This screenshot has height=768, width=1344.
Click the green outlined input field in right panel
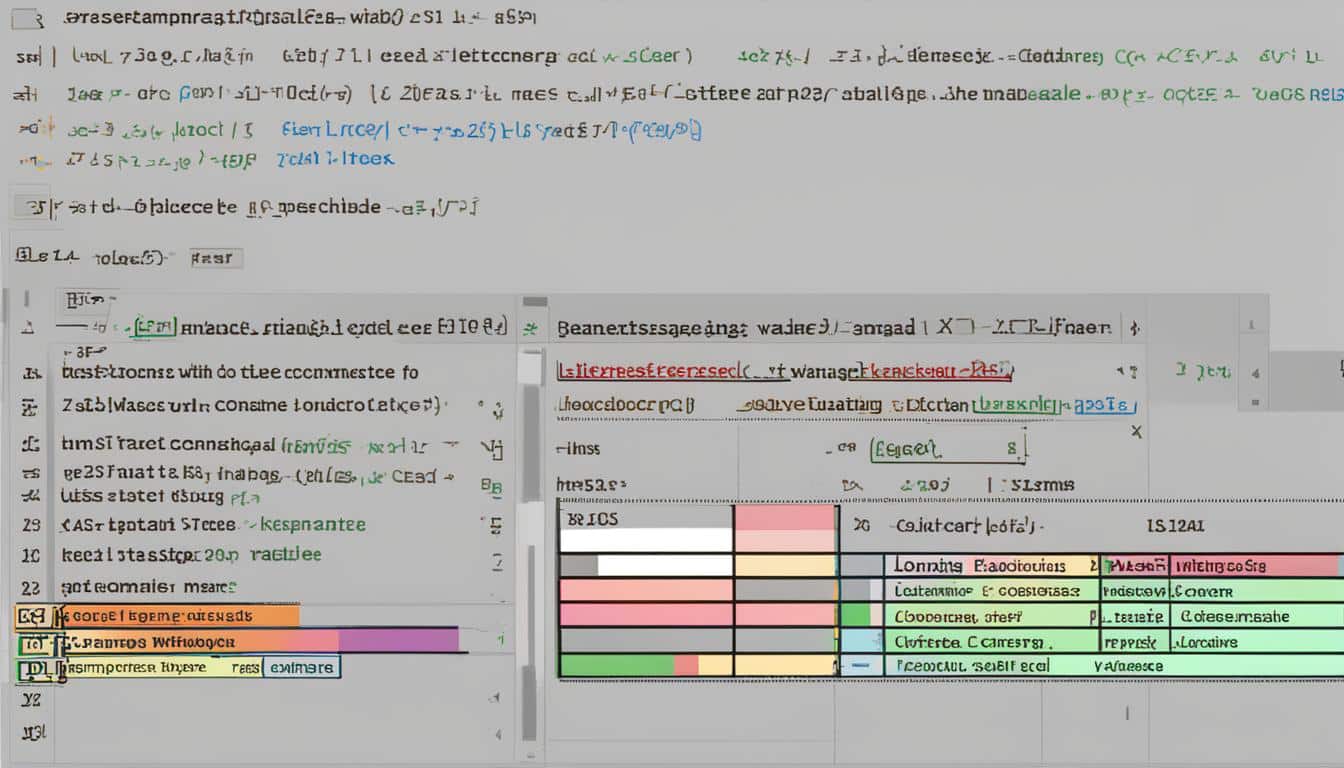[x=948, y=450]
